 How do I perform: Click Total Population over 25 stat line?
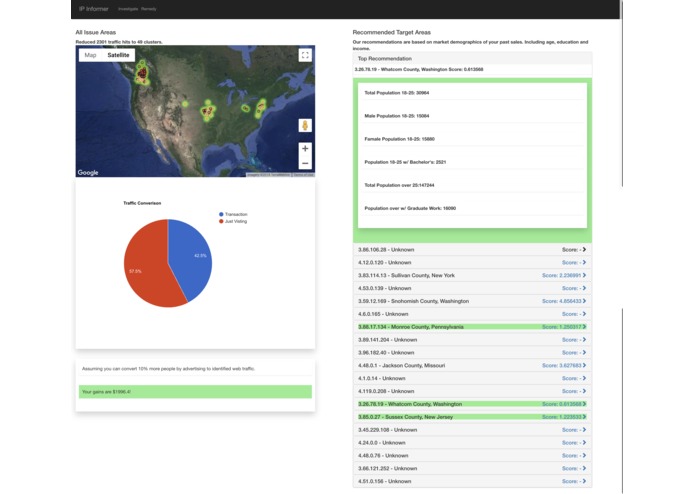(399, 185)
